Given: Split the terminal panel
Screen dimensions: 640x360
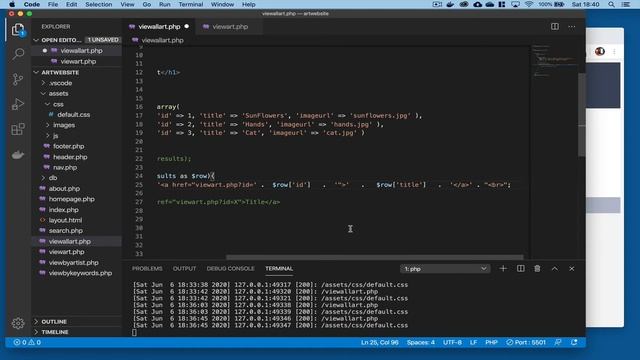Looking at the screenshot, I should click(x=520, y=269).
